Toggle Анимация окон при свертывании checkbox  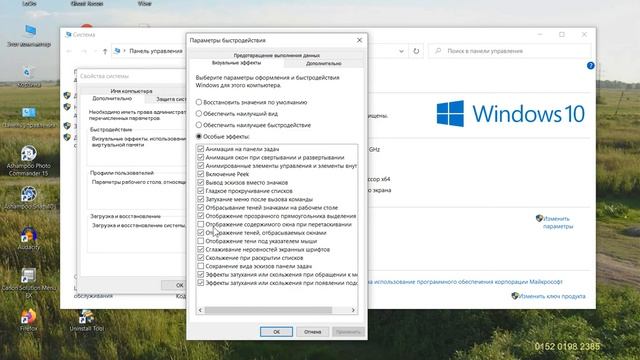[x=200, y=157]
